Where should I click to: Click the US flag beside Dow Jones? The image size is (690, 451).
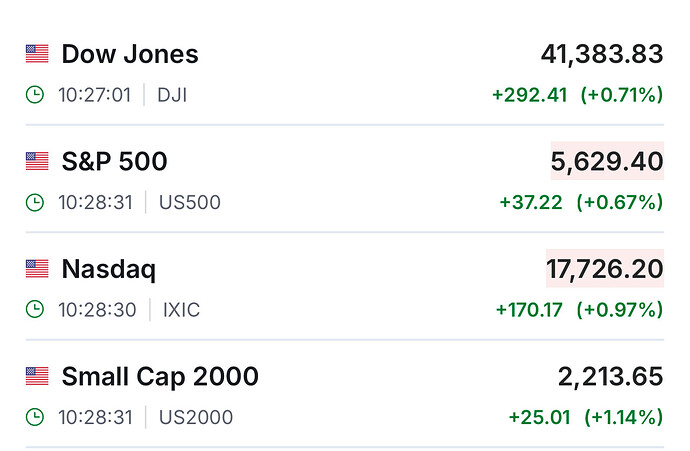click(x=37, y=54)
